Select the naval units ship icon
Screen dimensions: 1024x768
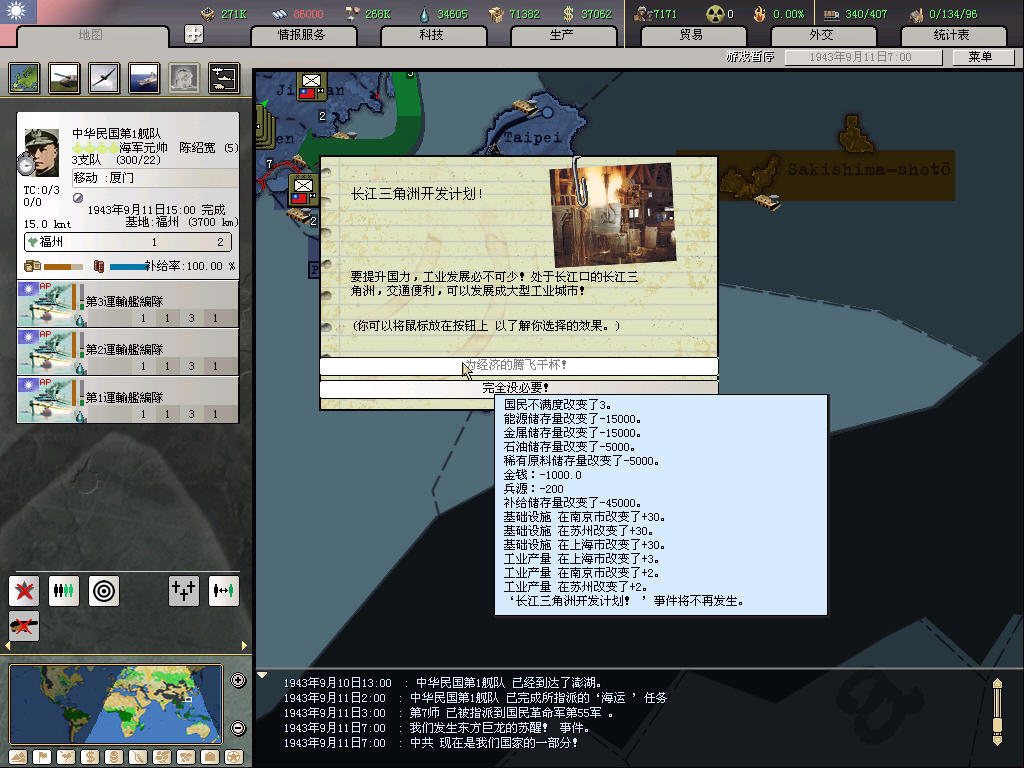click(x=144, y=78)
